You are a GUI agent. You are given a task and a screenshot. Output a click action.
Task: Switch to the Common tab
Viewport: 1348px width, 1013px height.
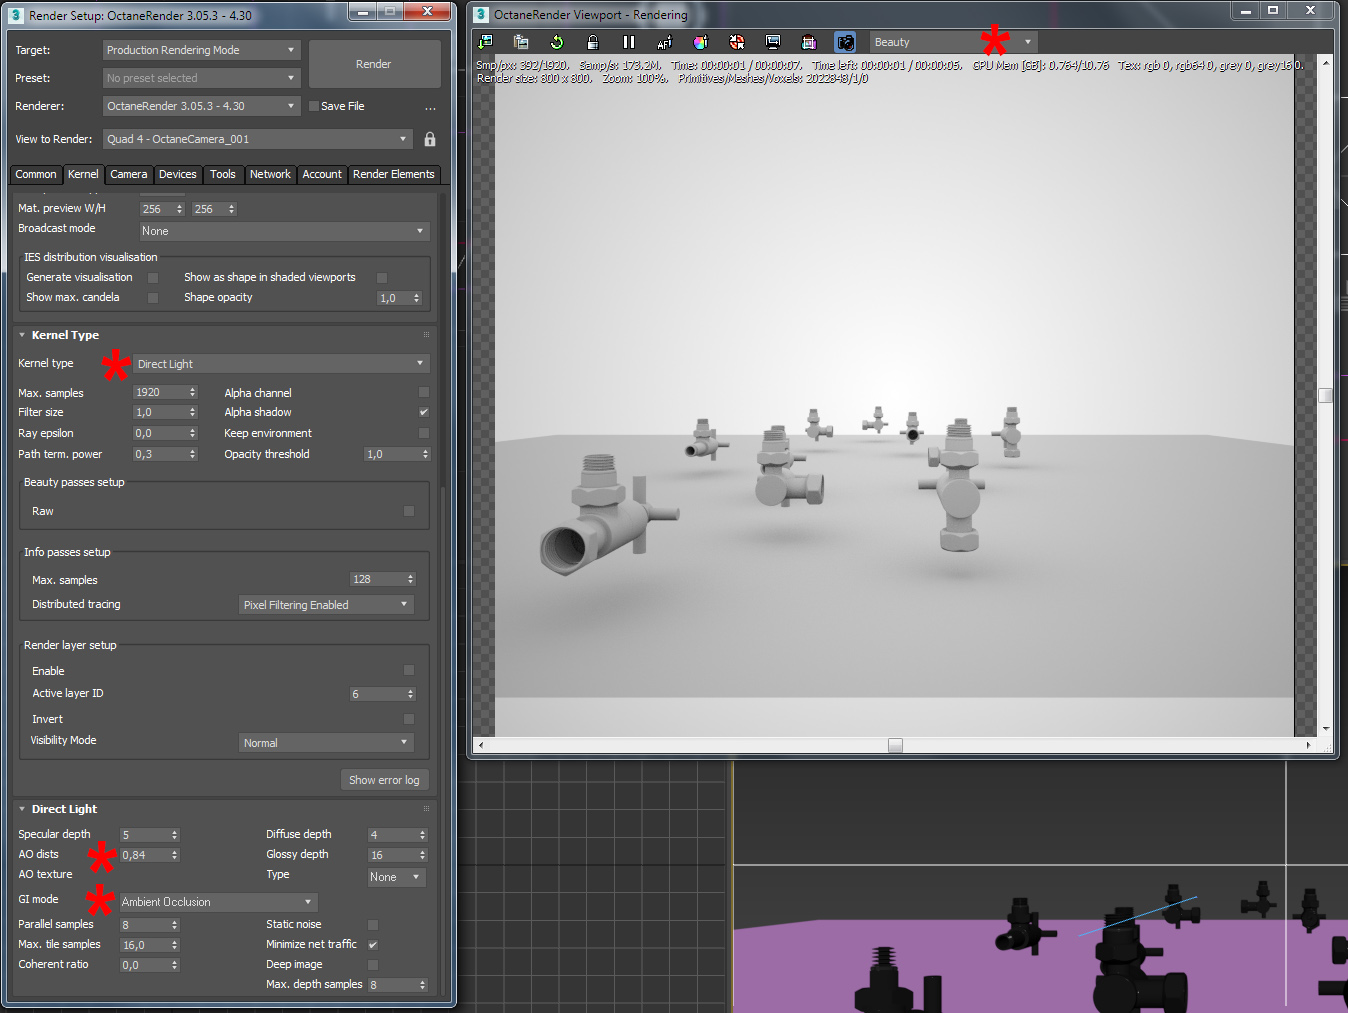(x=36, y=174)
